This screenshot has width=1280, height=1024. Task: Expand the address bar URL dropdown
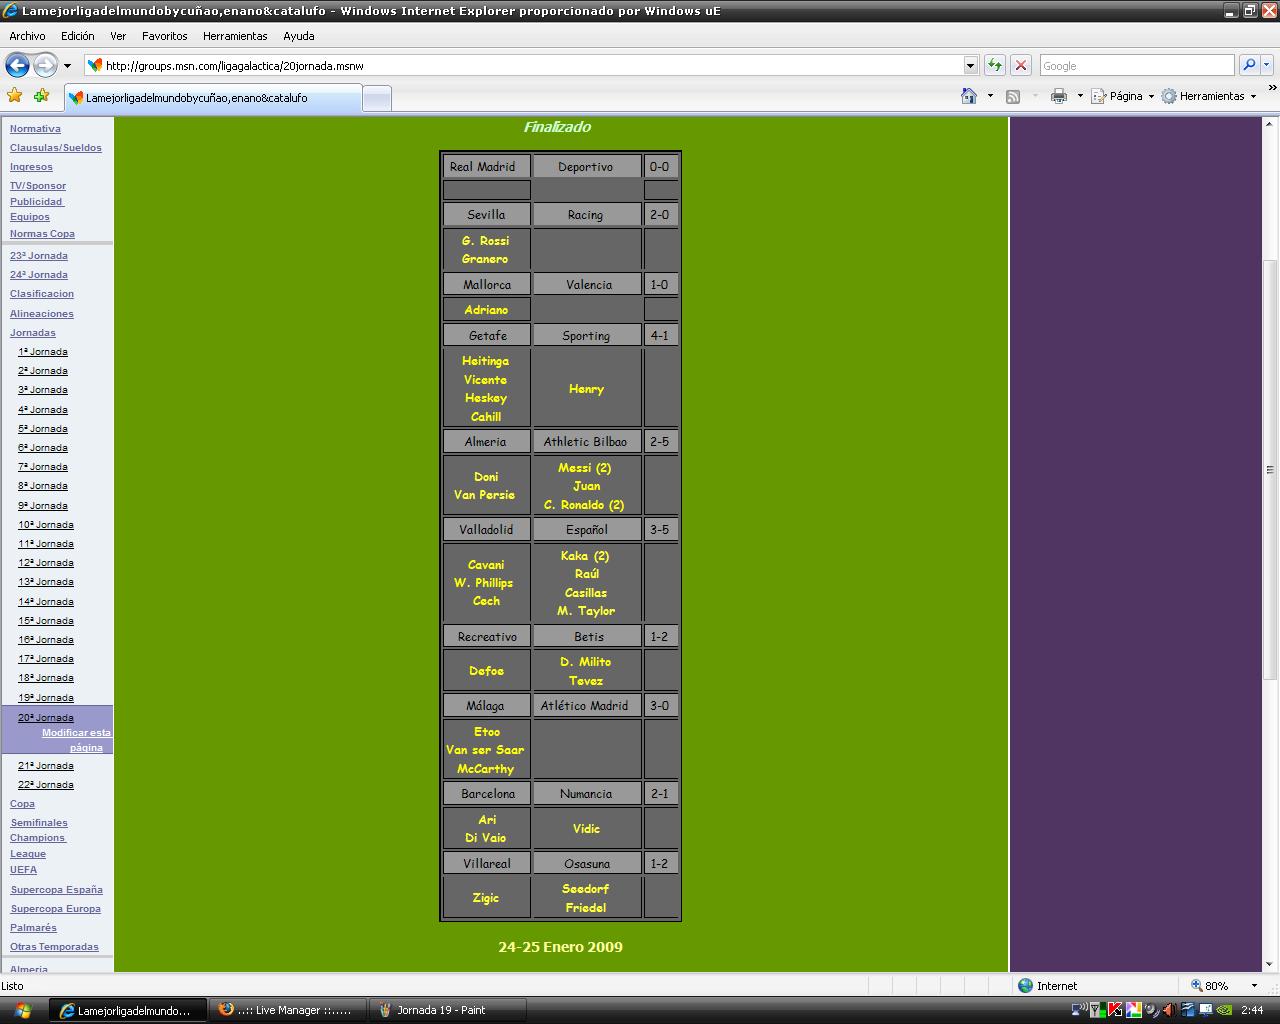point(970,65)
